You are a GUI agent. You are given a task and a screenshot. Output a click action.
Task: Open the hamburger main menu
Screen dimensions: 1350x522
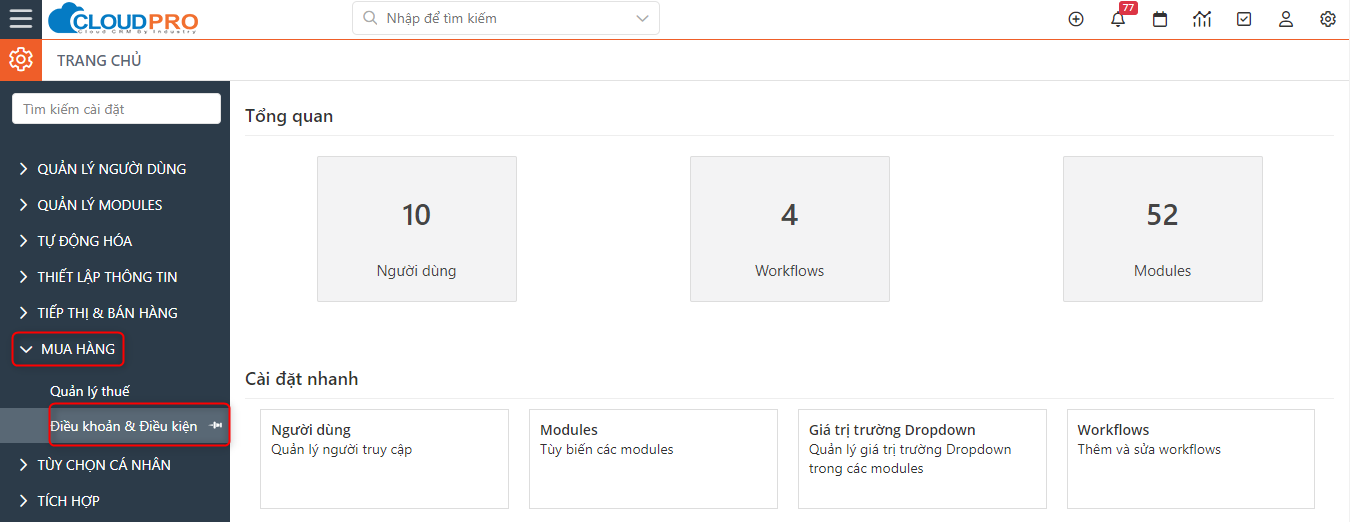pyautogui.click(x=20, y=18)
